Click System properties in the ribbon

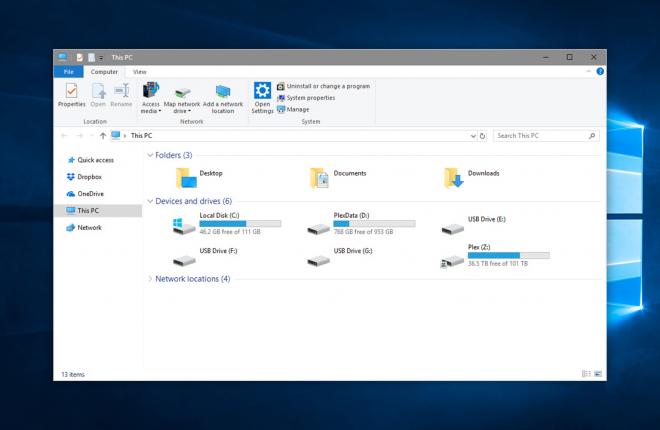coord(310,98)
